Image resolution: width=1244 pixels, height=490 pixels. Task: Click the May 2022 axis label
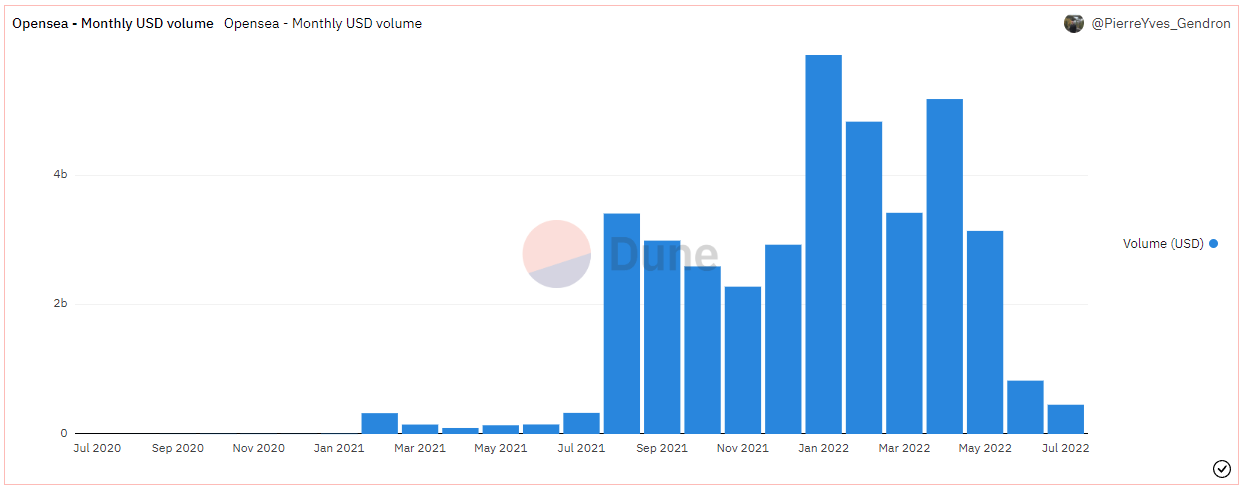985,448
